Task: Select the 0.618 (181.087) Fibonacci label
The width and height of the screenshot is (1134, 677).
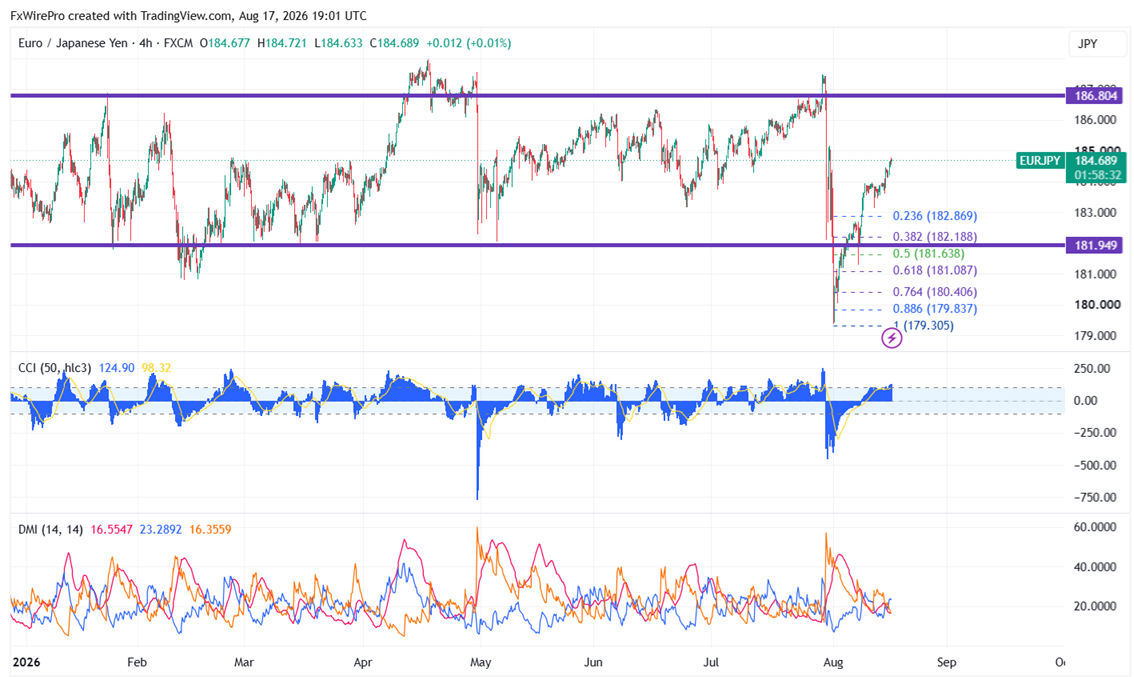Action: [x=934, y=270]
